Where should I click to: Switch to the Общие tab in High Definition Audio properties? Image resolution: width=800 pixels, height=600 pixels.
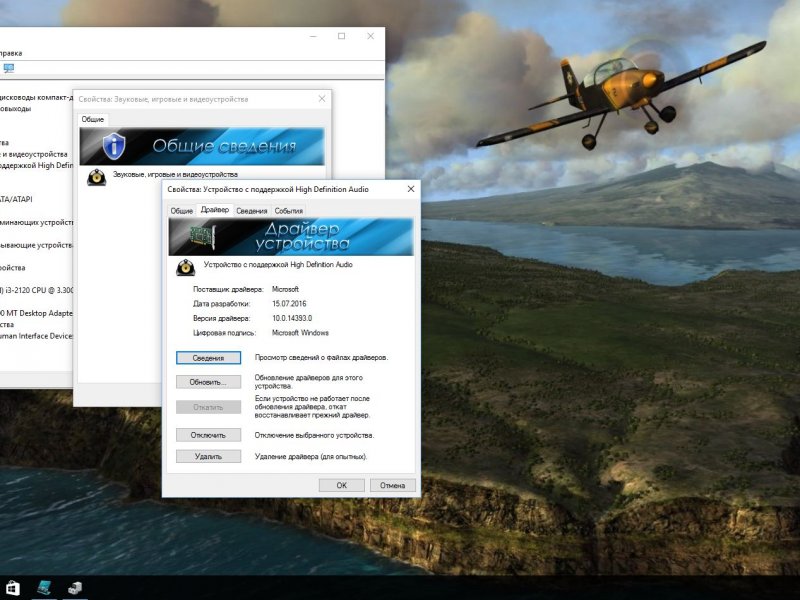click(182, 211)
